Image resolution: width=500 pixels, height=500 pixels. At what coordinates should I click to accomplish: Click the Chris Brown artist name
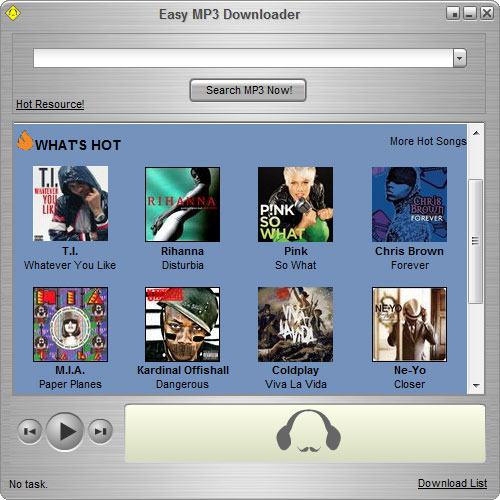click(x=409, y=251)
